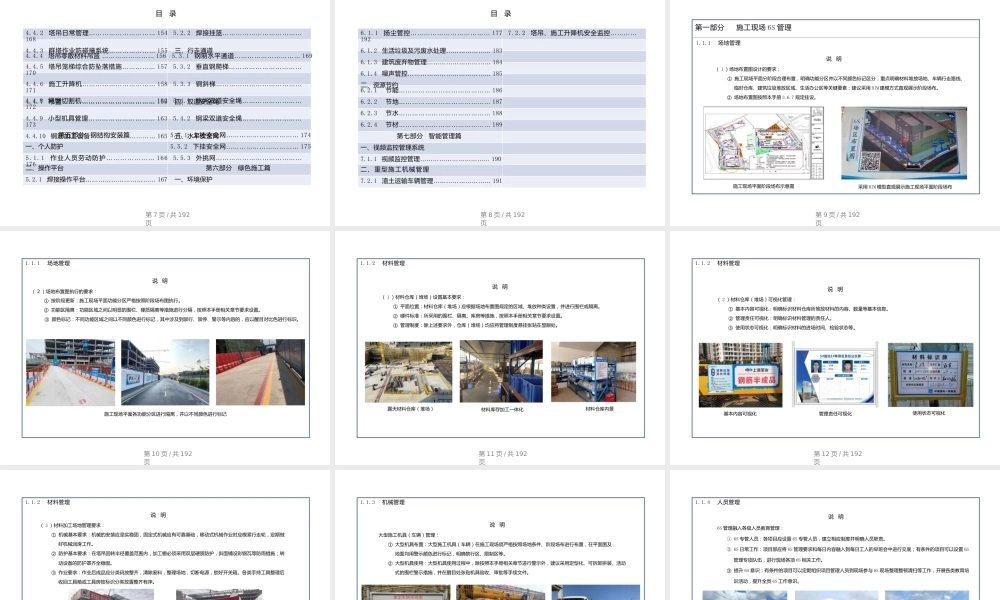
Task: Click the 1.1.2 材料管理 heading on page 12
Action: pos(717,263)
